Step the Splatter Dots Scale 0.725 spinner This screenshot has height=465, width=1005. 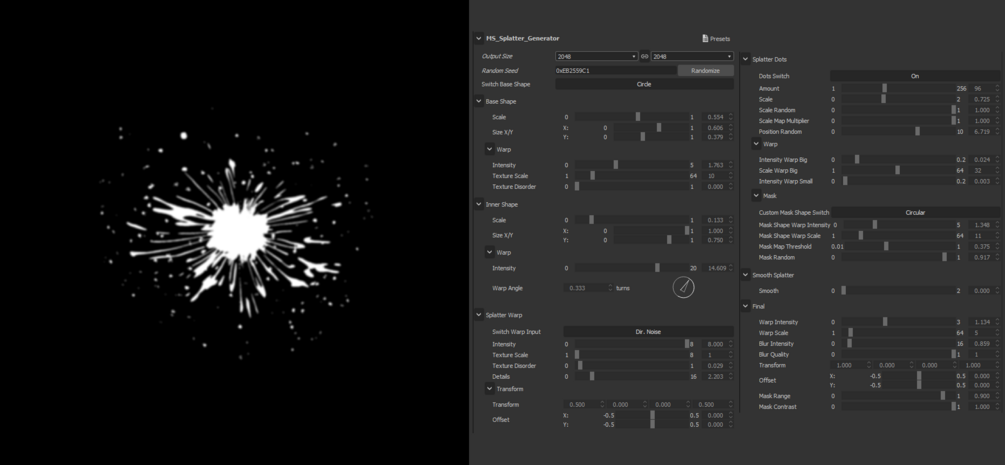pyautogui.click(x=997, y=99)
